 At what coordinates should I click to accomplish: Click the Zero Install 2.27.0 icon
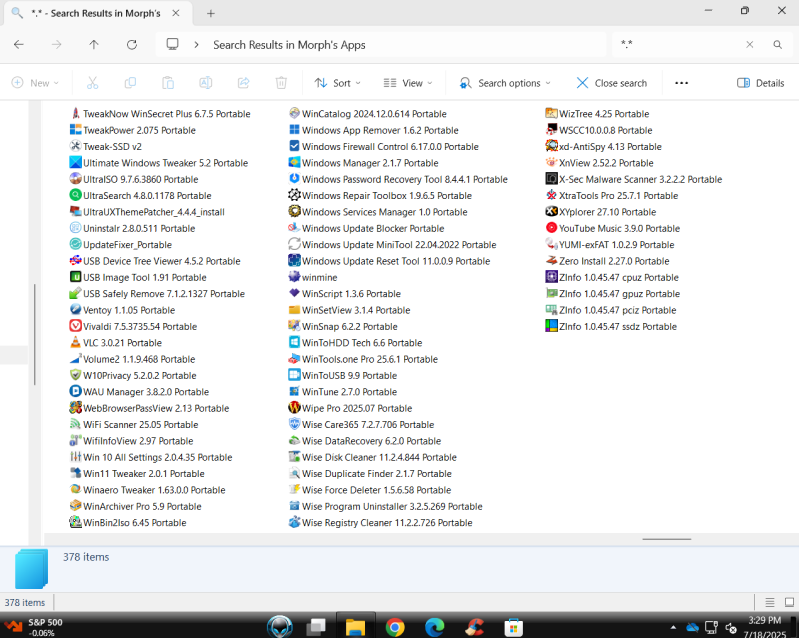tap(551, 260)
